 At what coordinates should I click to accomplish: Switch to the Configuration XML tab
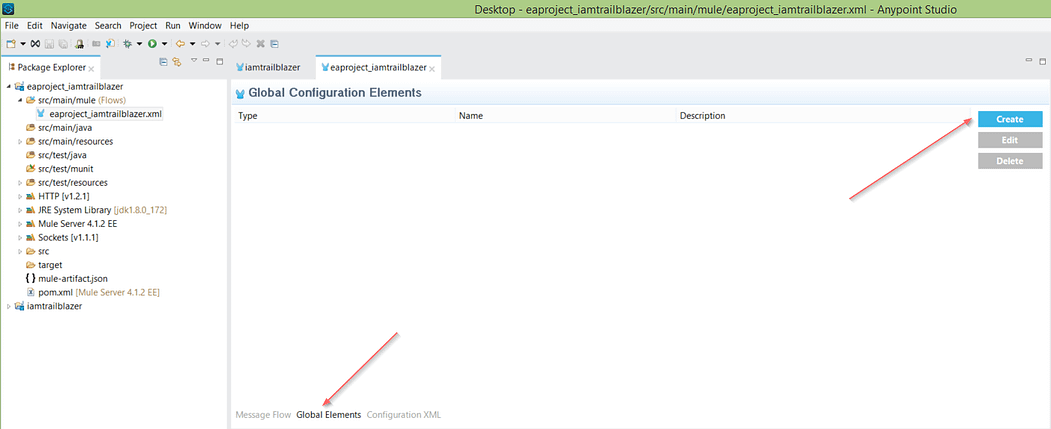[x=404, y=414]
